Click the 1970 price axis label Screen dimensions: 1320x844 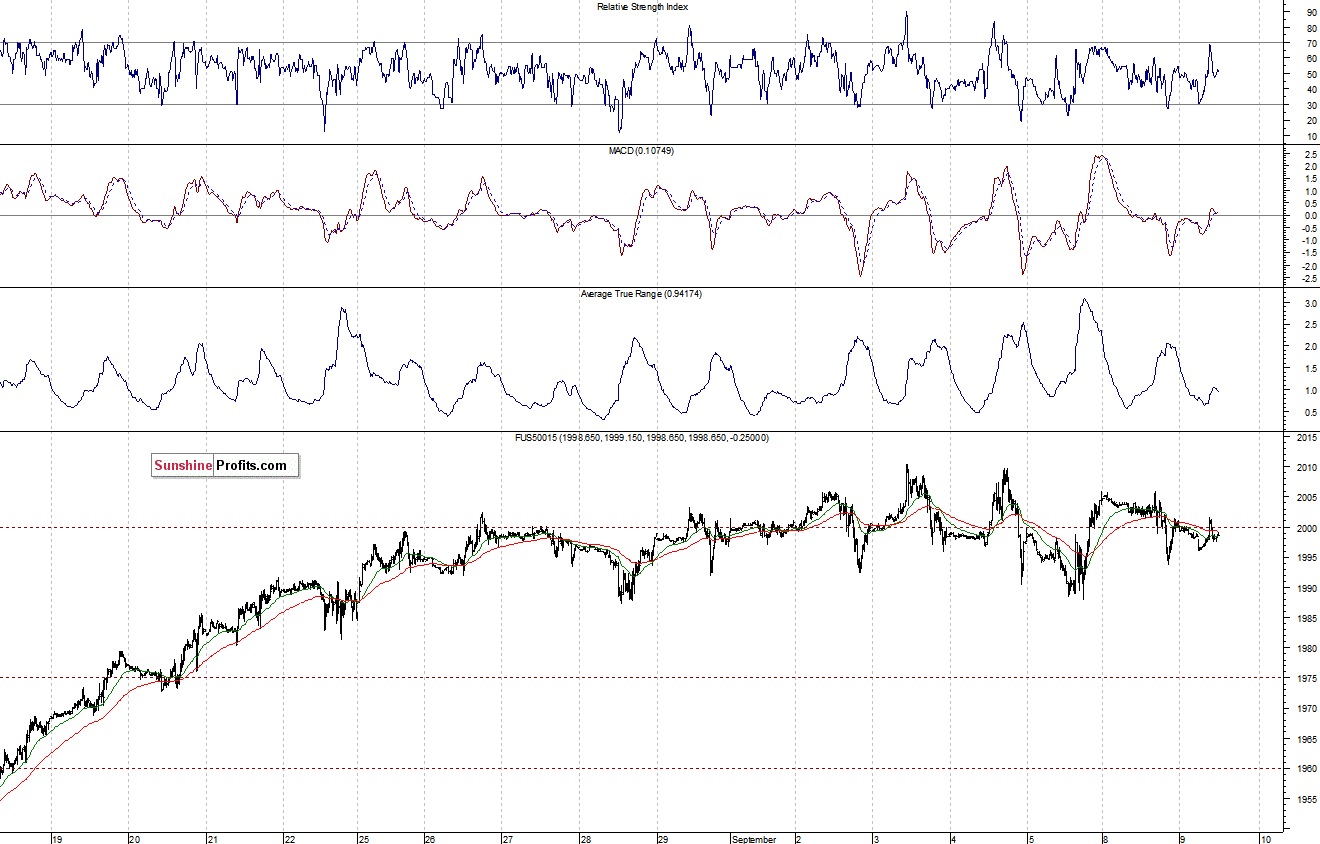[x=1305, y=709]
